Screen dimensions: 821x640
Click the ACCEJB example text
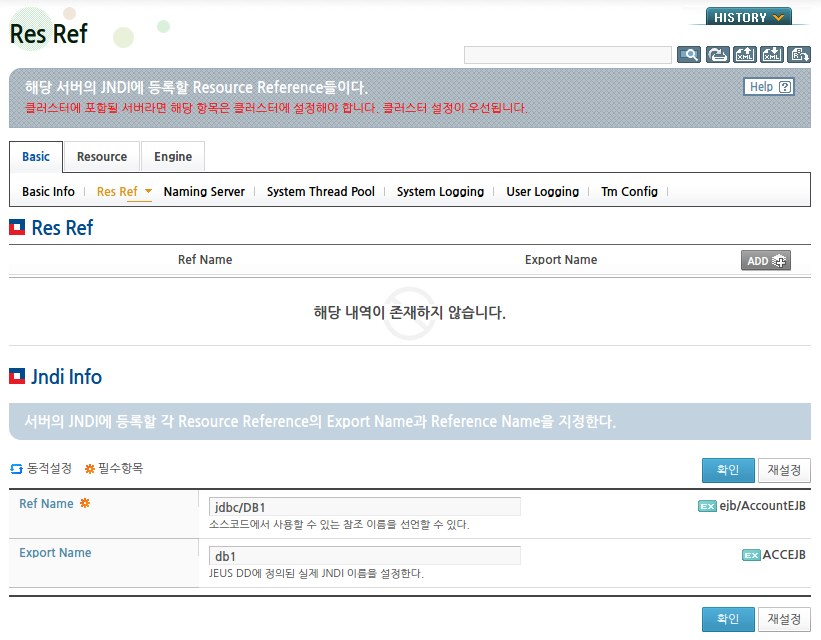coord(784,555)
